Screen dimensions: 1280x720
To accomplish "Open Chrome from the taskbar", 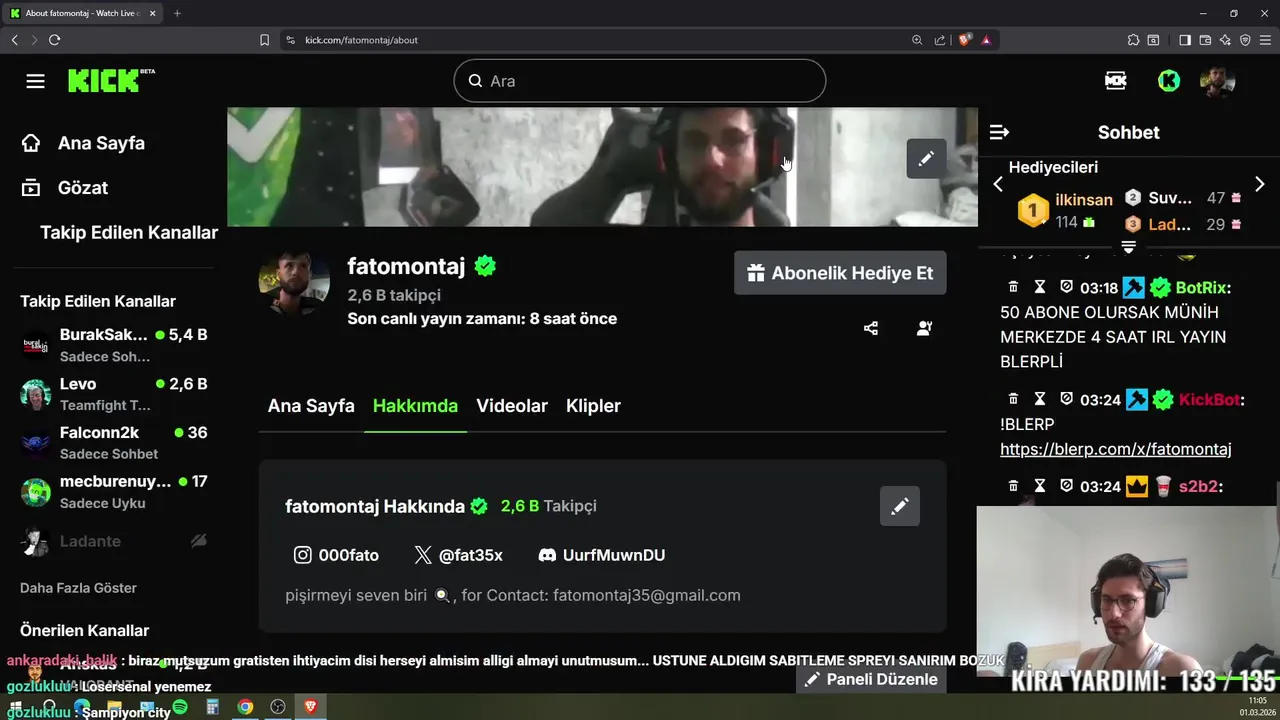I will [245, 707].
